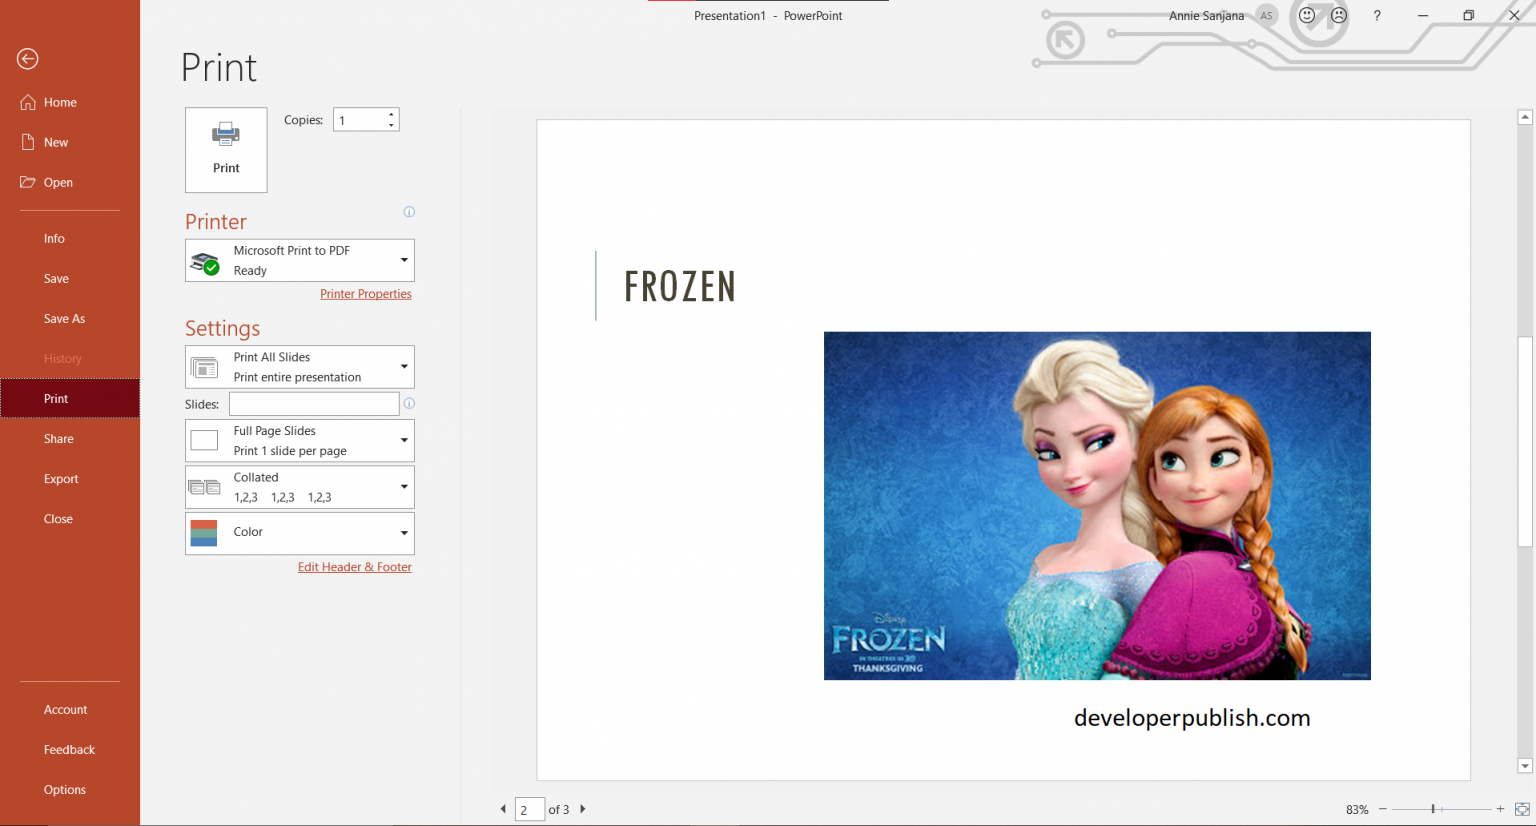This screenshot has width=1536, height=826.
Task: Select the Home icon in the sidebar
Action: pyautogui.click(x=27, y=102)
